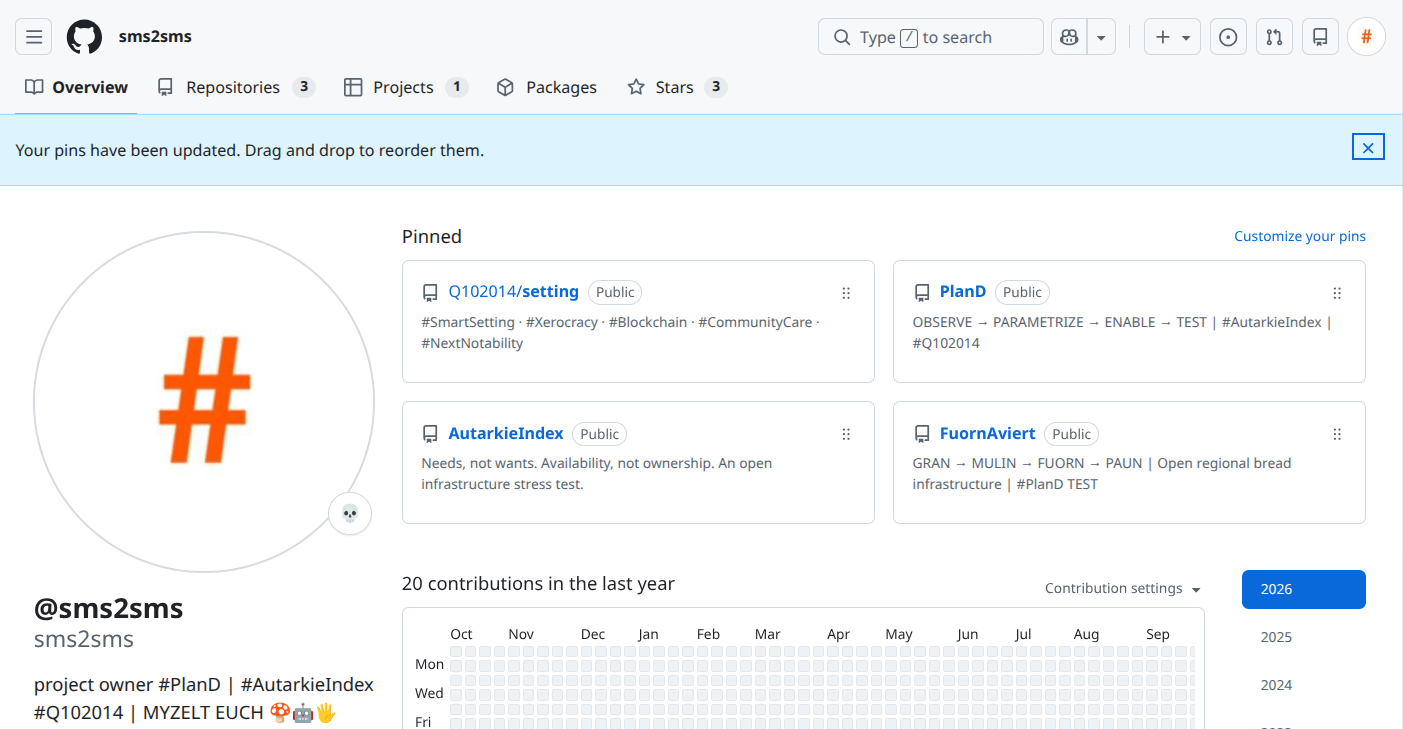The width and height of the screenshot is (1403, 729).
Task: Click the search box
Action: [x=931, y=37]
